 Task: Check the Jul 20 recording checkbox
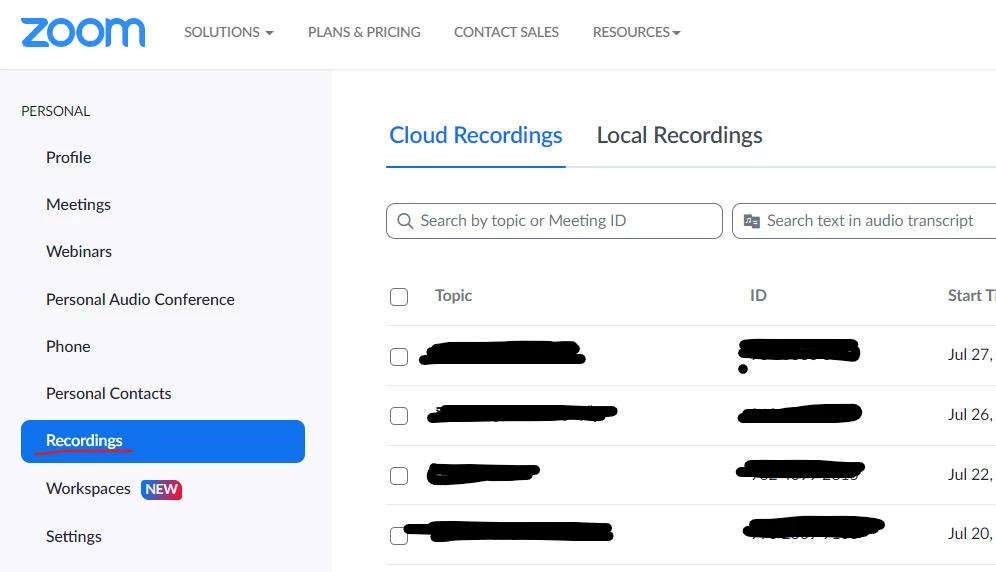pos(399,536)
